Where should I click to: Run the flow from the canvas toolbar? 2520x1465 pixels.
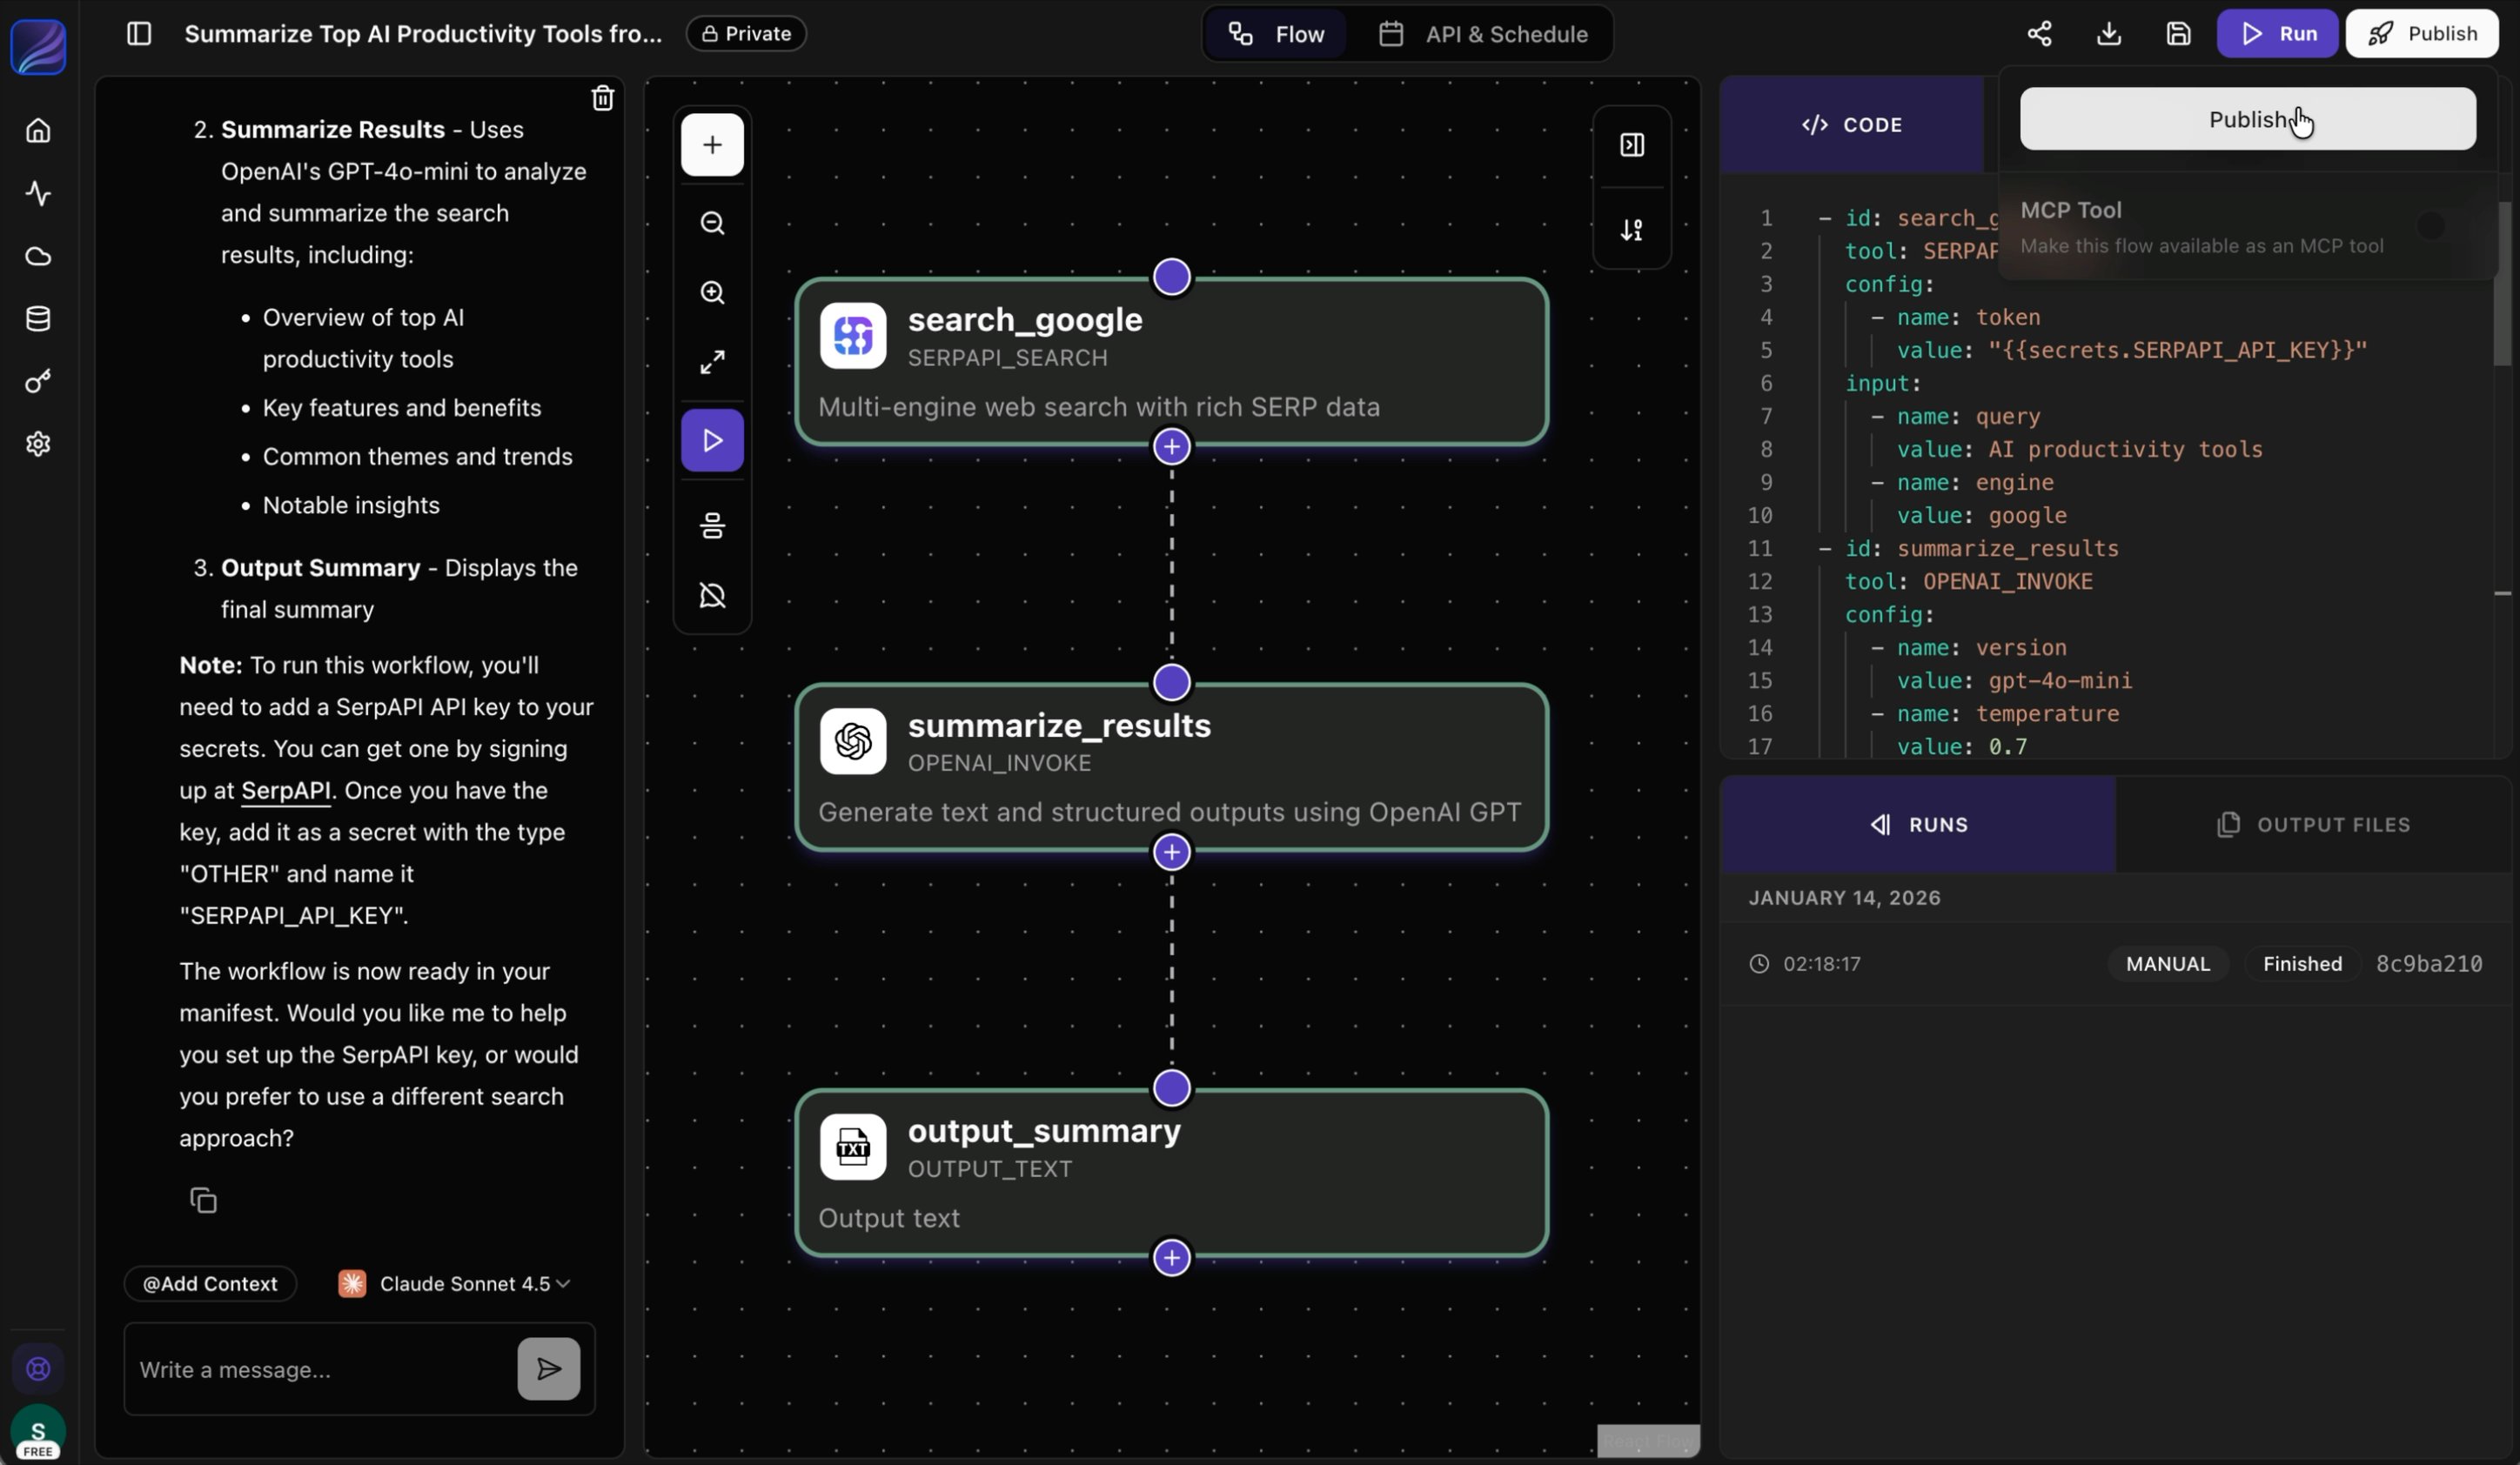click(x=712, y=440)
